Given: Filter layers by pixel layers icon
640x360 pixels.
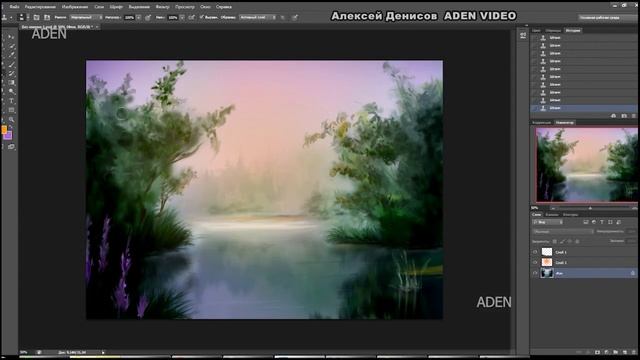Looking at the screenshot, I should tap(586, 222).
